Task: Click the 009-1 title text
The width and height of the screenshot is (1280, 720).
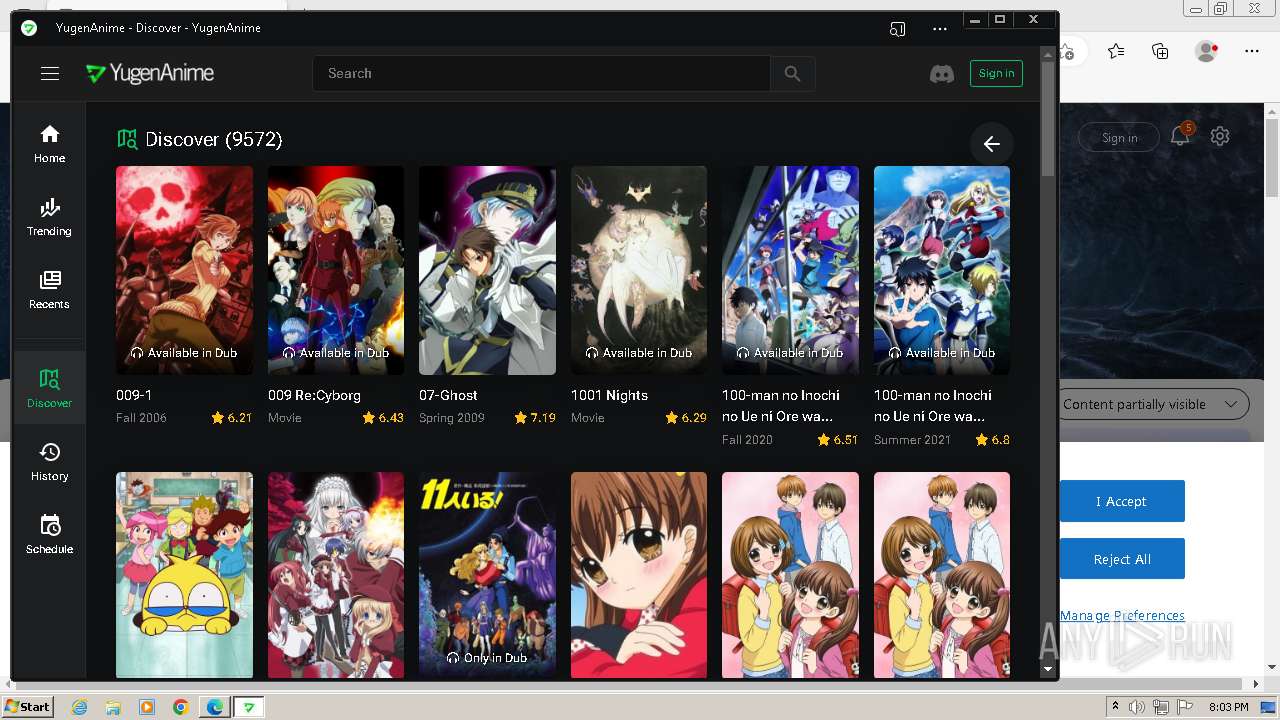Action: pos(134,395)
